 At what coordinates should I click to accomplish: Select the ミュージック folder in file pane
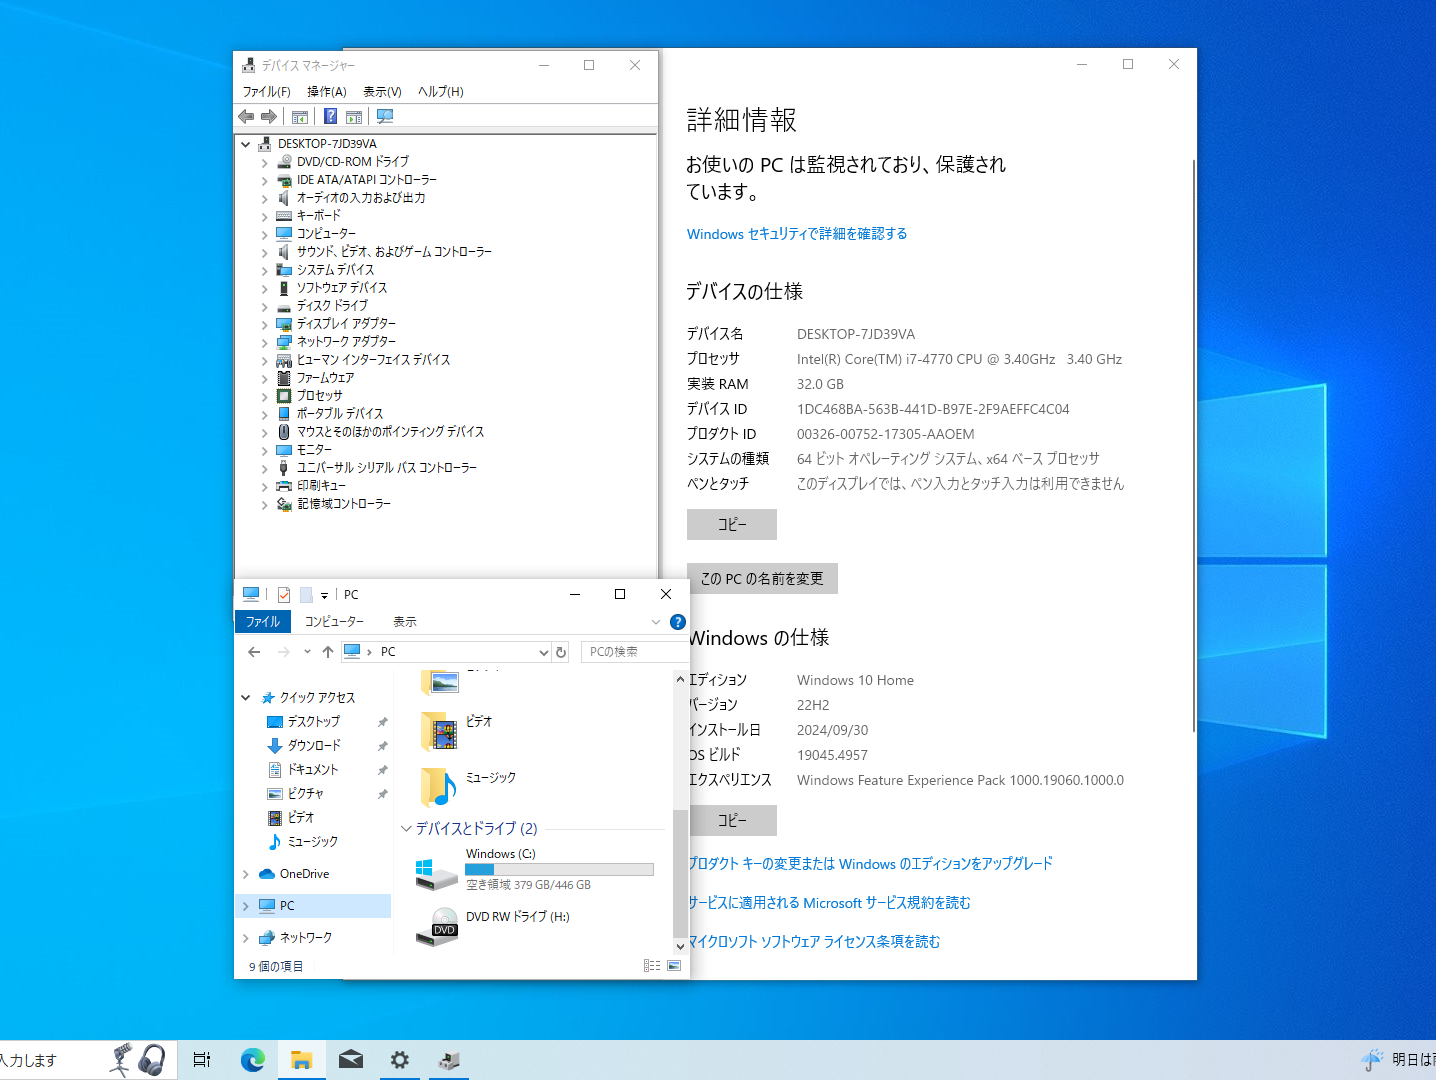point(491,777)
